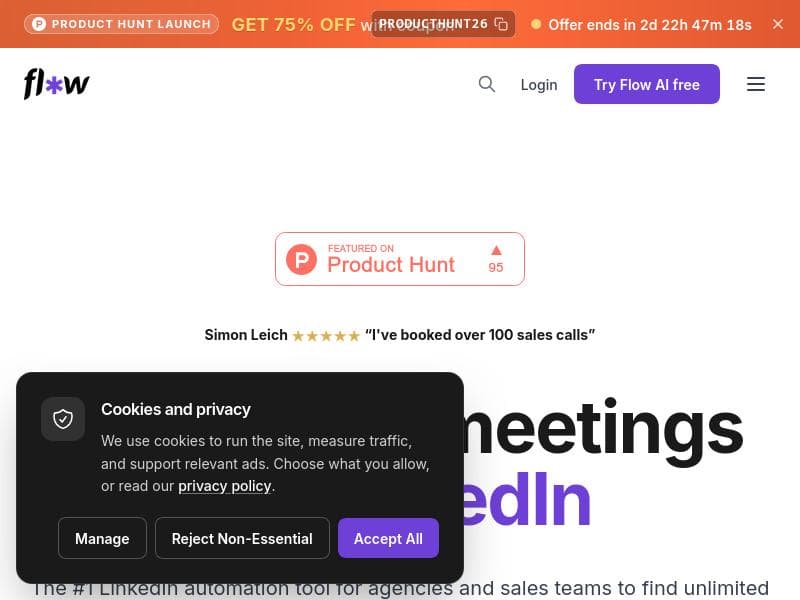Click the Simon Leich testimonial quote
Screen dimensions: 800x600
tap(480, 335)
